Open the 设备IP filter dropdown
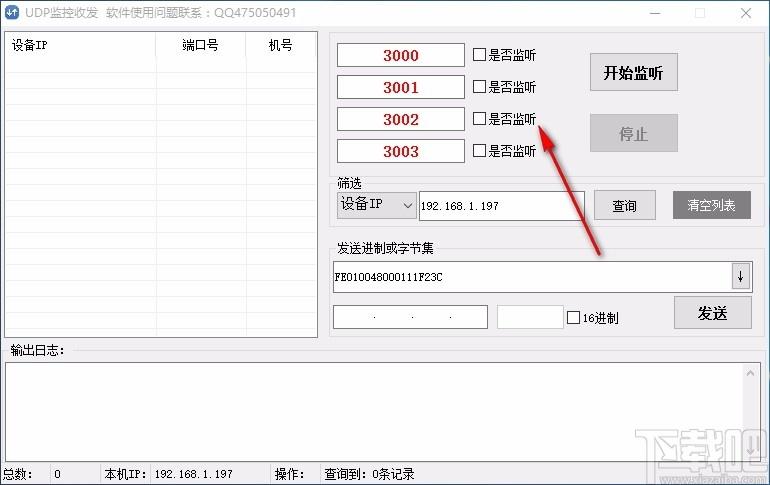This screenshot has height=485, width=770. coord(377,205)
